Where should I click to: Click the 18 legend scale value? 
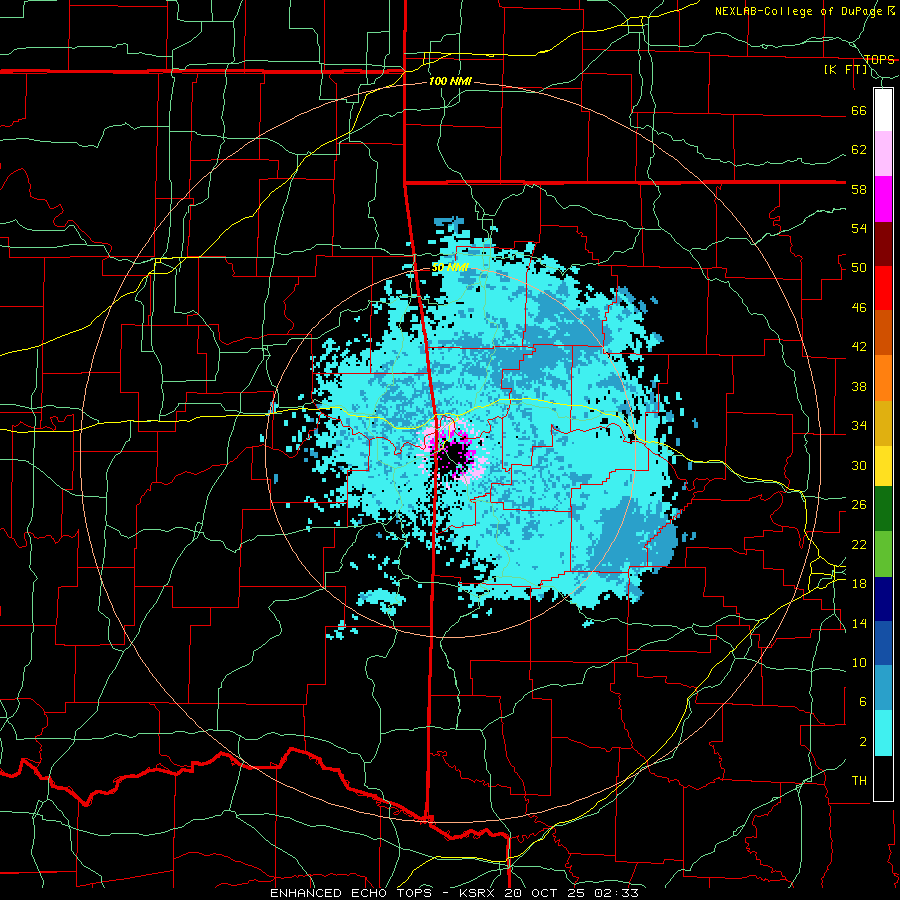[x=859, y=583]
